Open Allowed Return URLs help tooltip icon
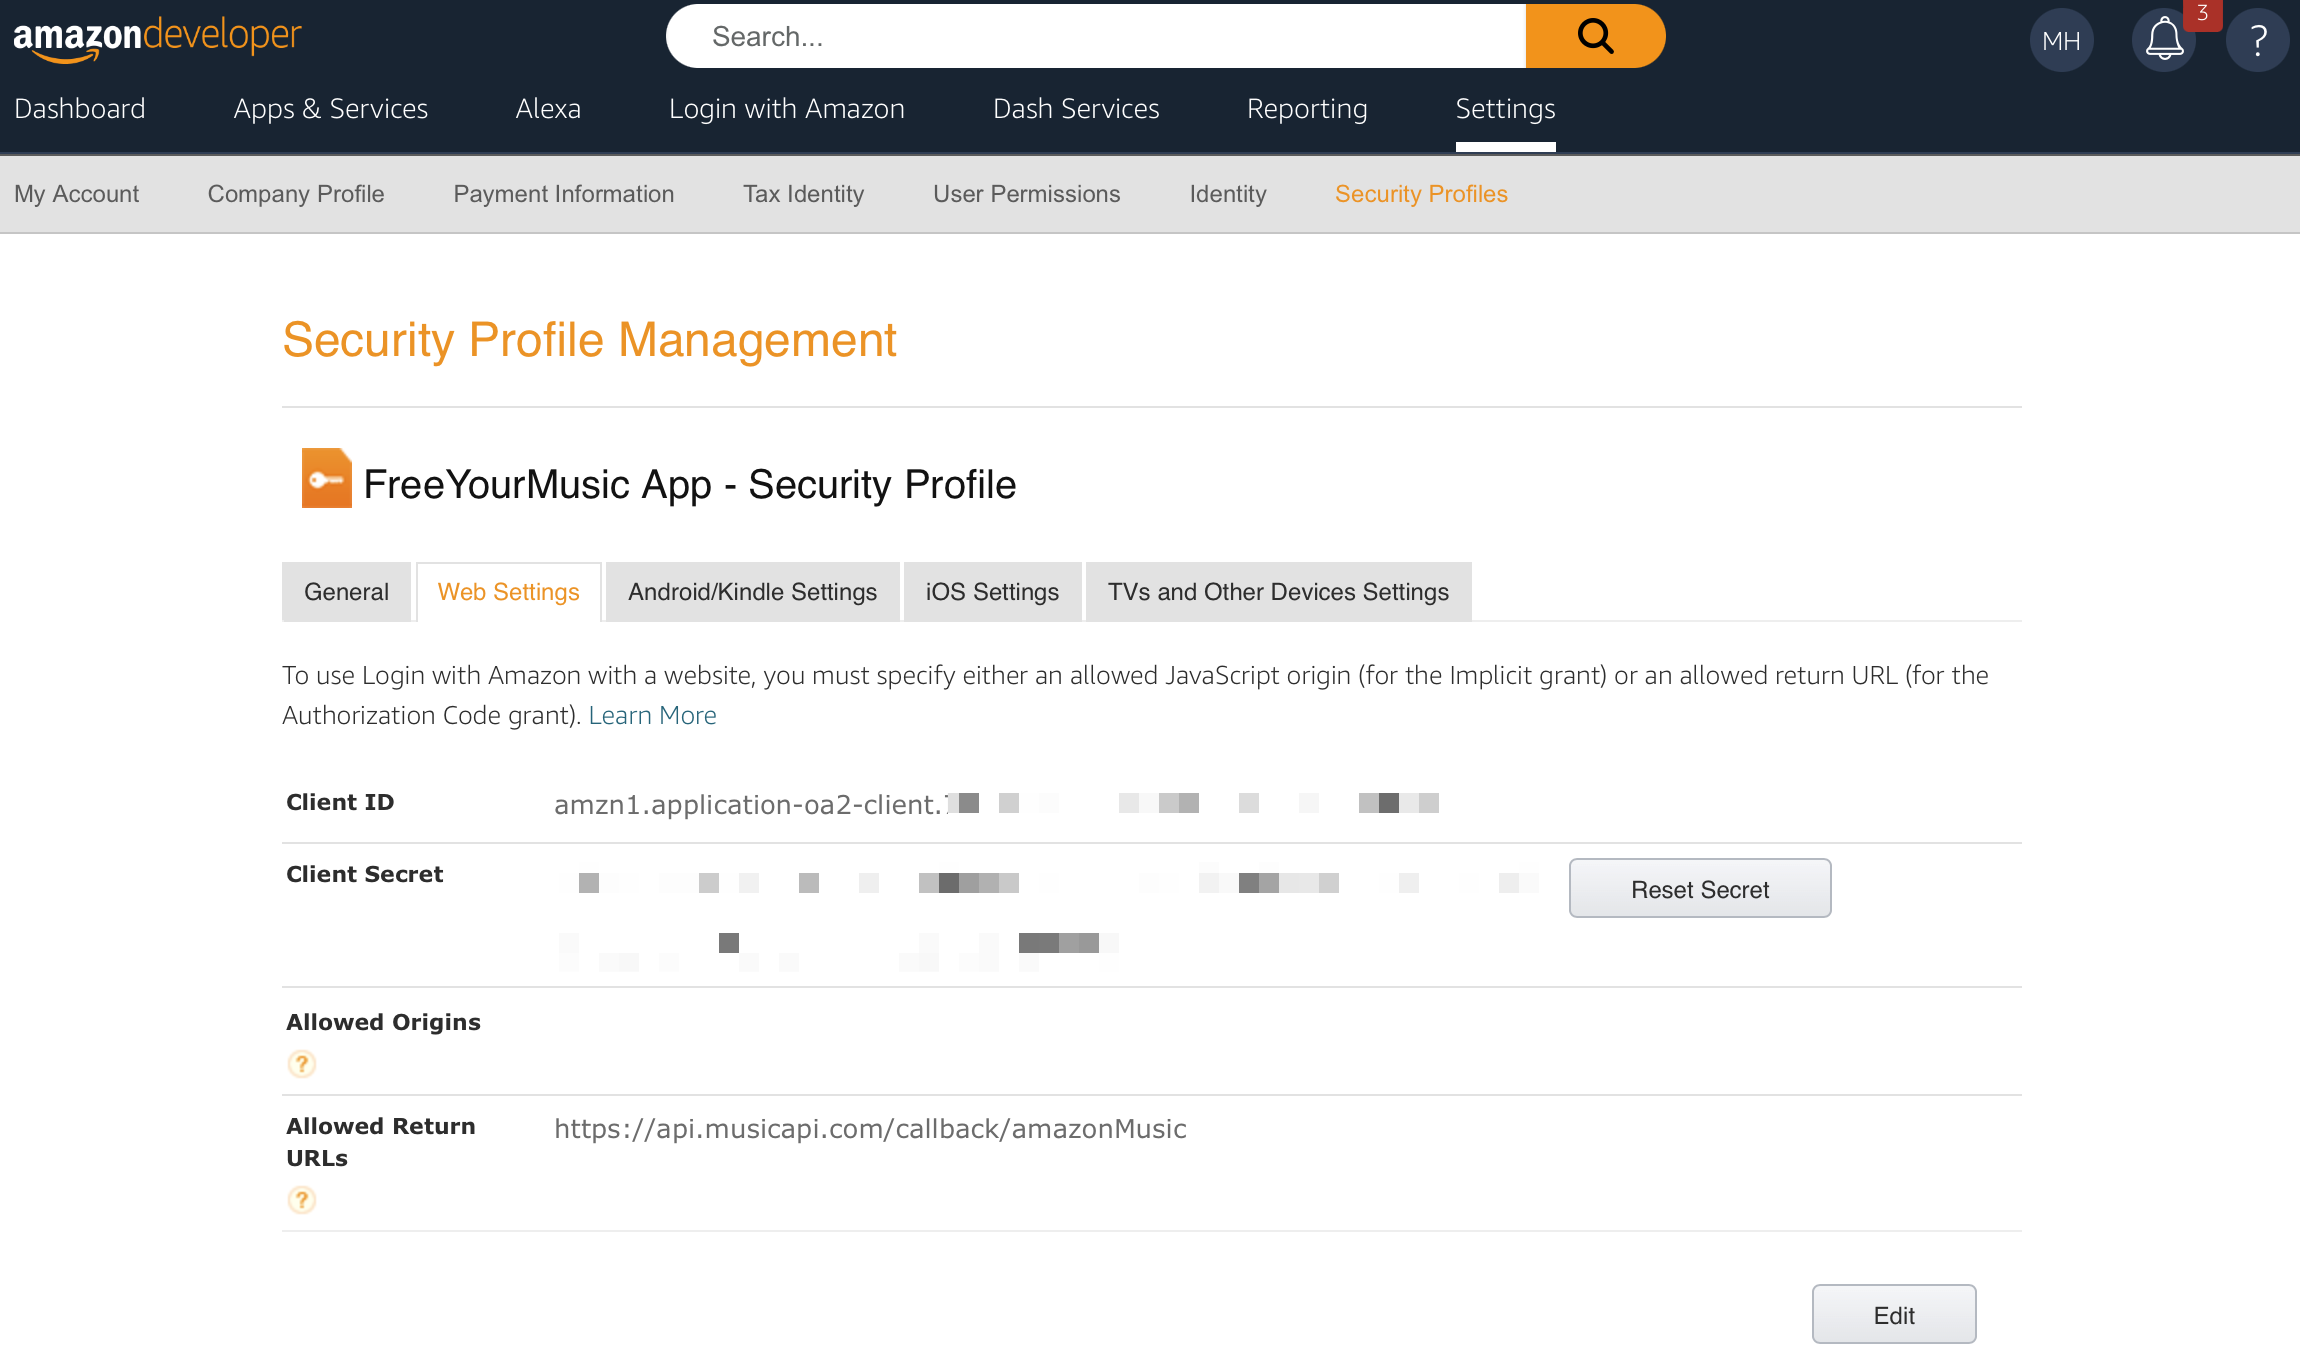The height and width of the screenshot is (1370, 2300). pyautogui.click(x=301, y=1199)
